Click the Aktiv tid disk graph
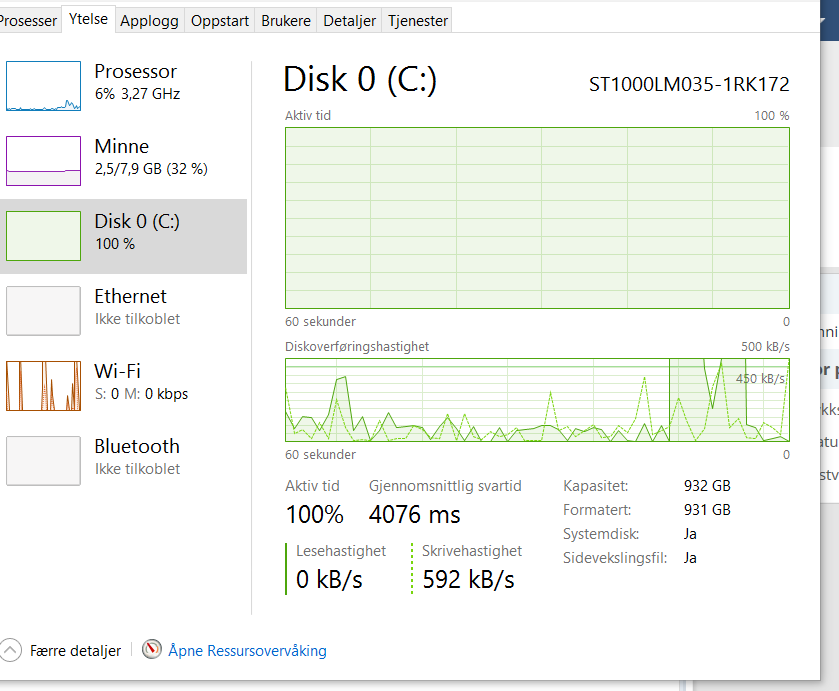Image resolution: width=839 pixels, height=691 pixels. [x=537, y=218]
